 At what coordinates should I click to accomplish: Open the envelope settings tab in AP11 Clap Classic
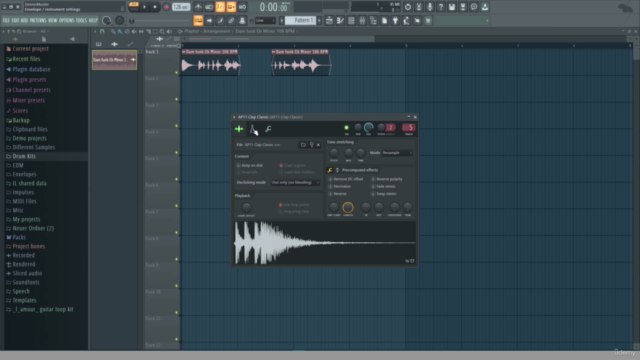(253, 129)
